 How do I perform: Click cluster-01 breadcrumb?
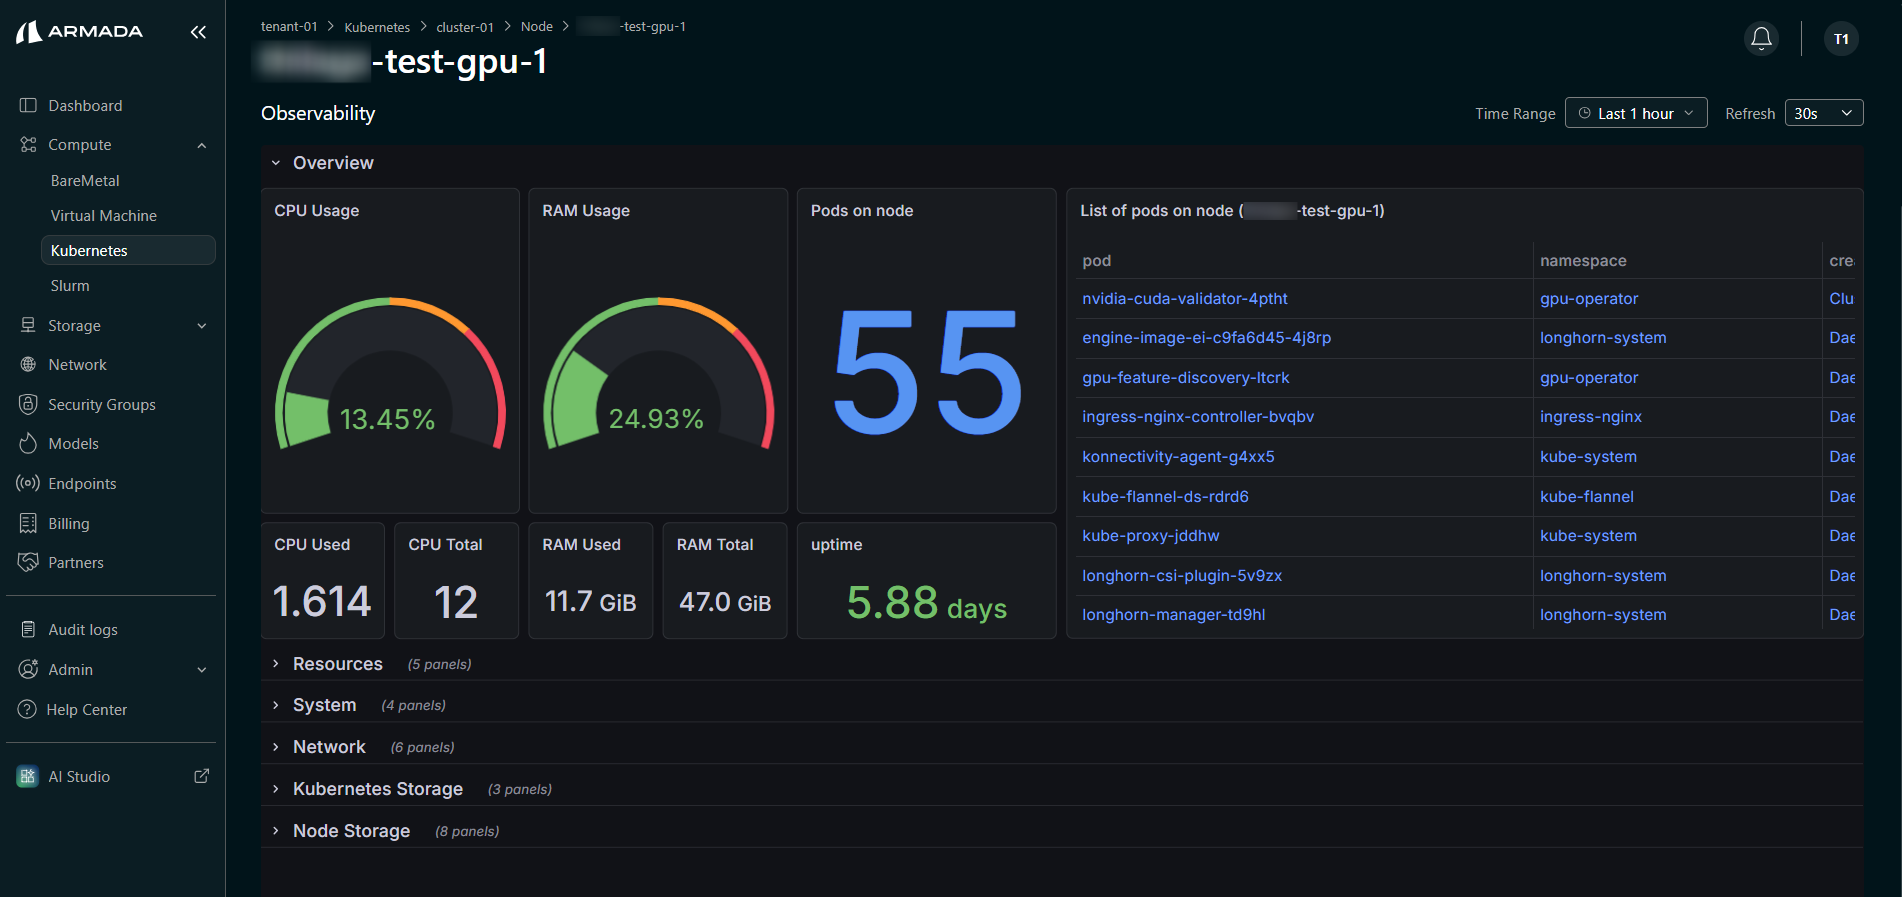pos(465,27)
